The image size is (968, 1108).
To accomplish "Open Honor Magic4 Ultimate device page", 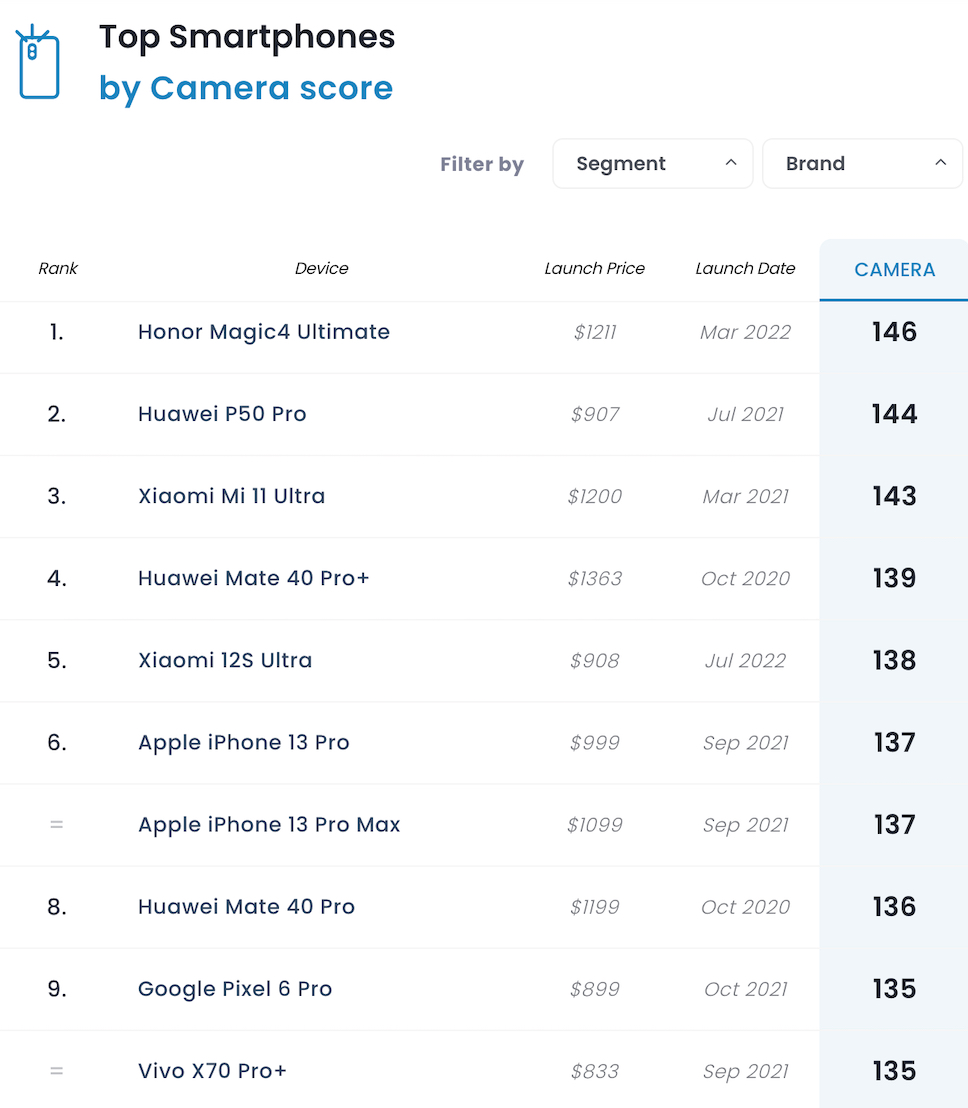I will (x=264, y=332).
